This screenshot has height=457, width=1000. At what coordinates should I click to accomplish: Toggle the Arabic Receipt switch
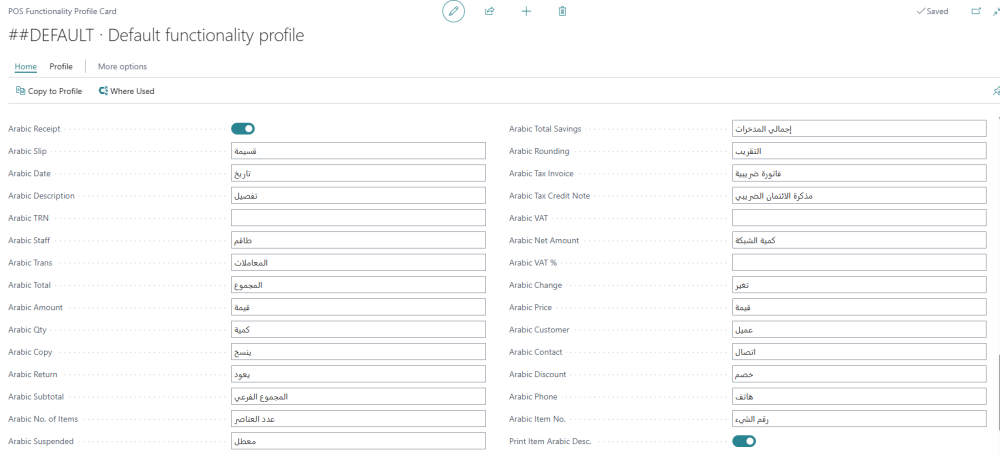(243, 129)
